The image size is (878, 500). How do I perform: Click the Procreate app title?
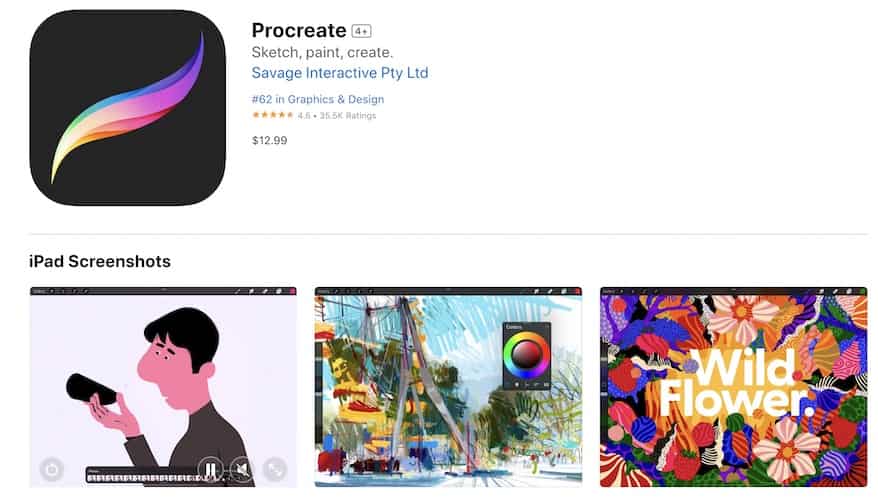click(x=299, y=31)
